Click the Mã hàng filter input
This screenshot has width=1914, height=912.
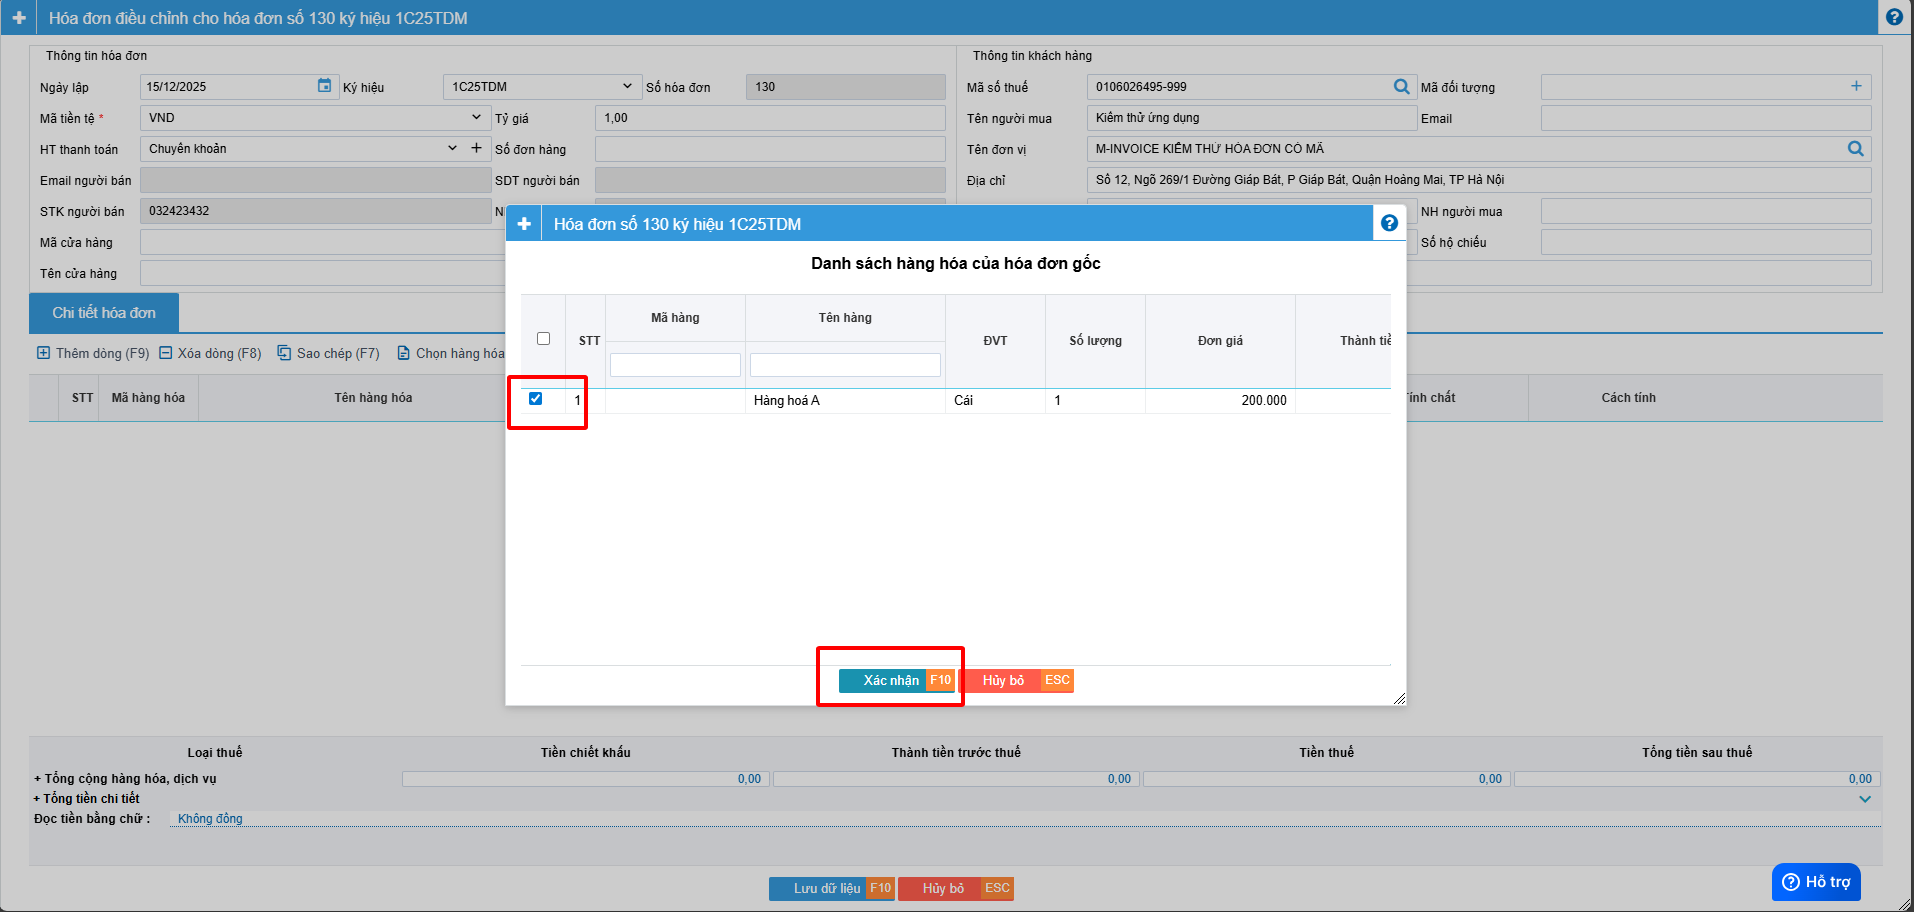675,365
